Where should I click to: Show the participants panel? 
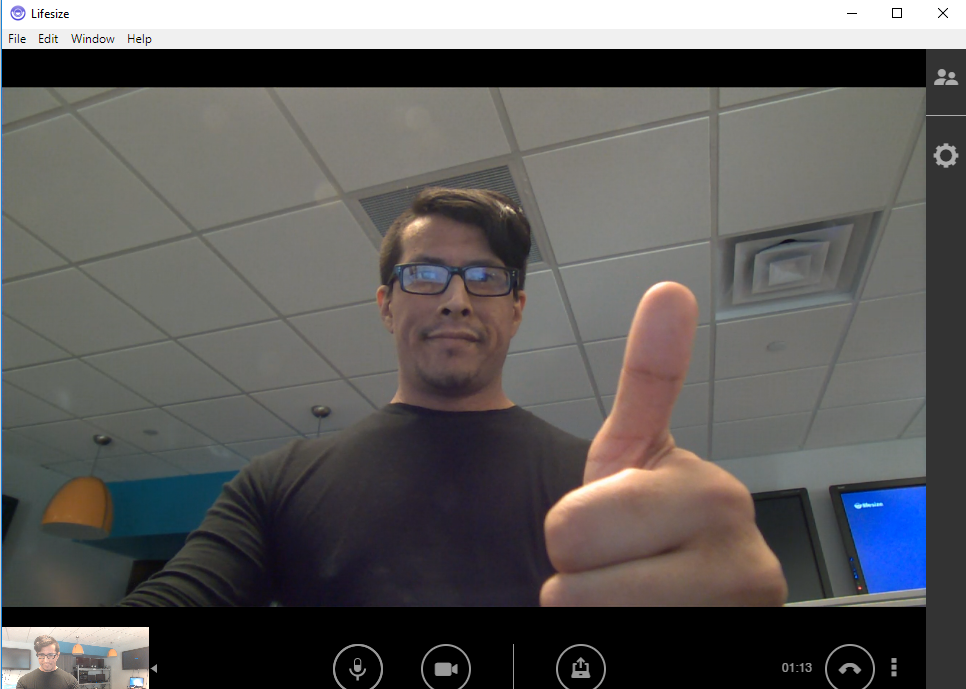pos(945,76)
